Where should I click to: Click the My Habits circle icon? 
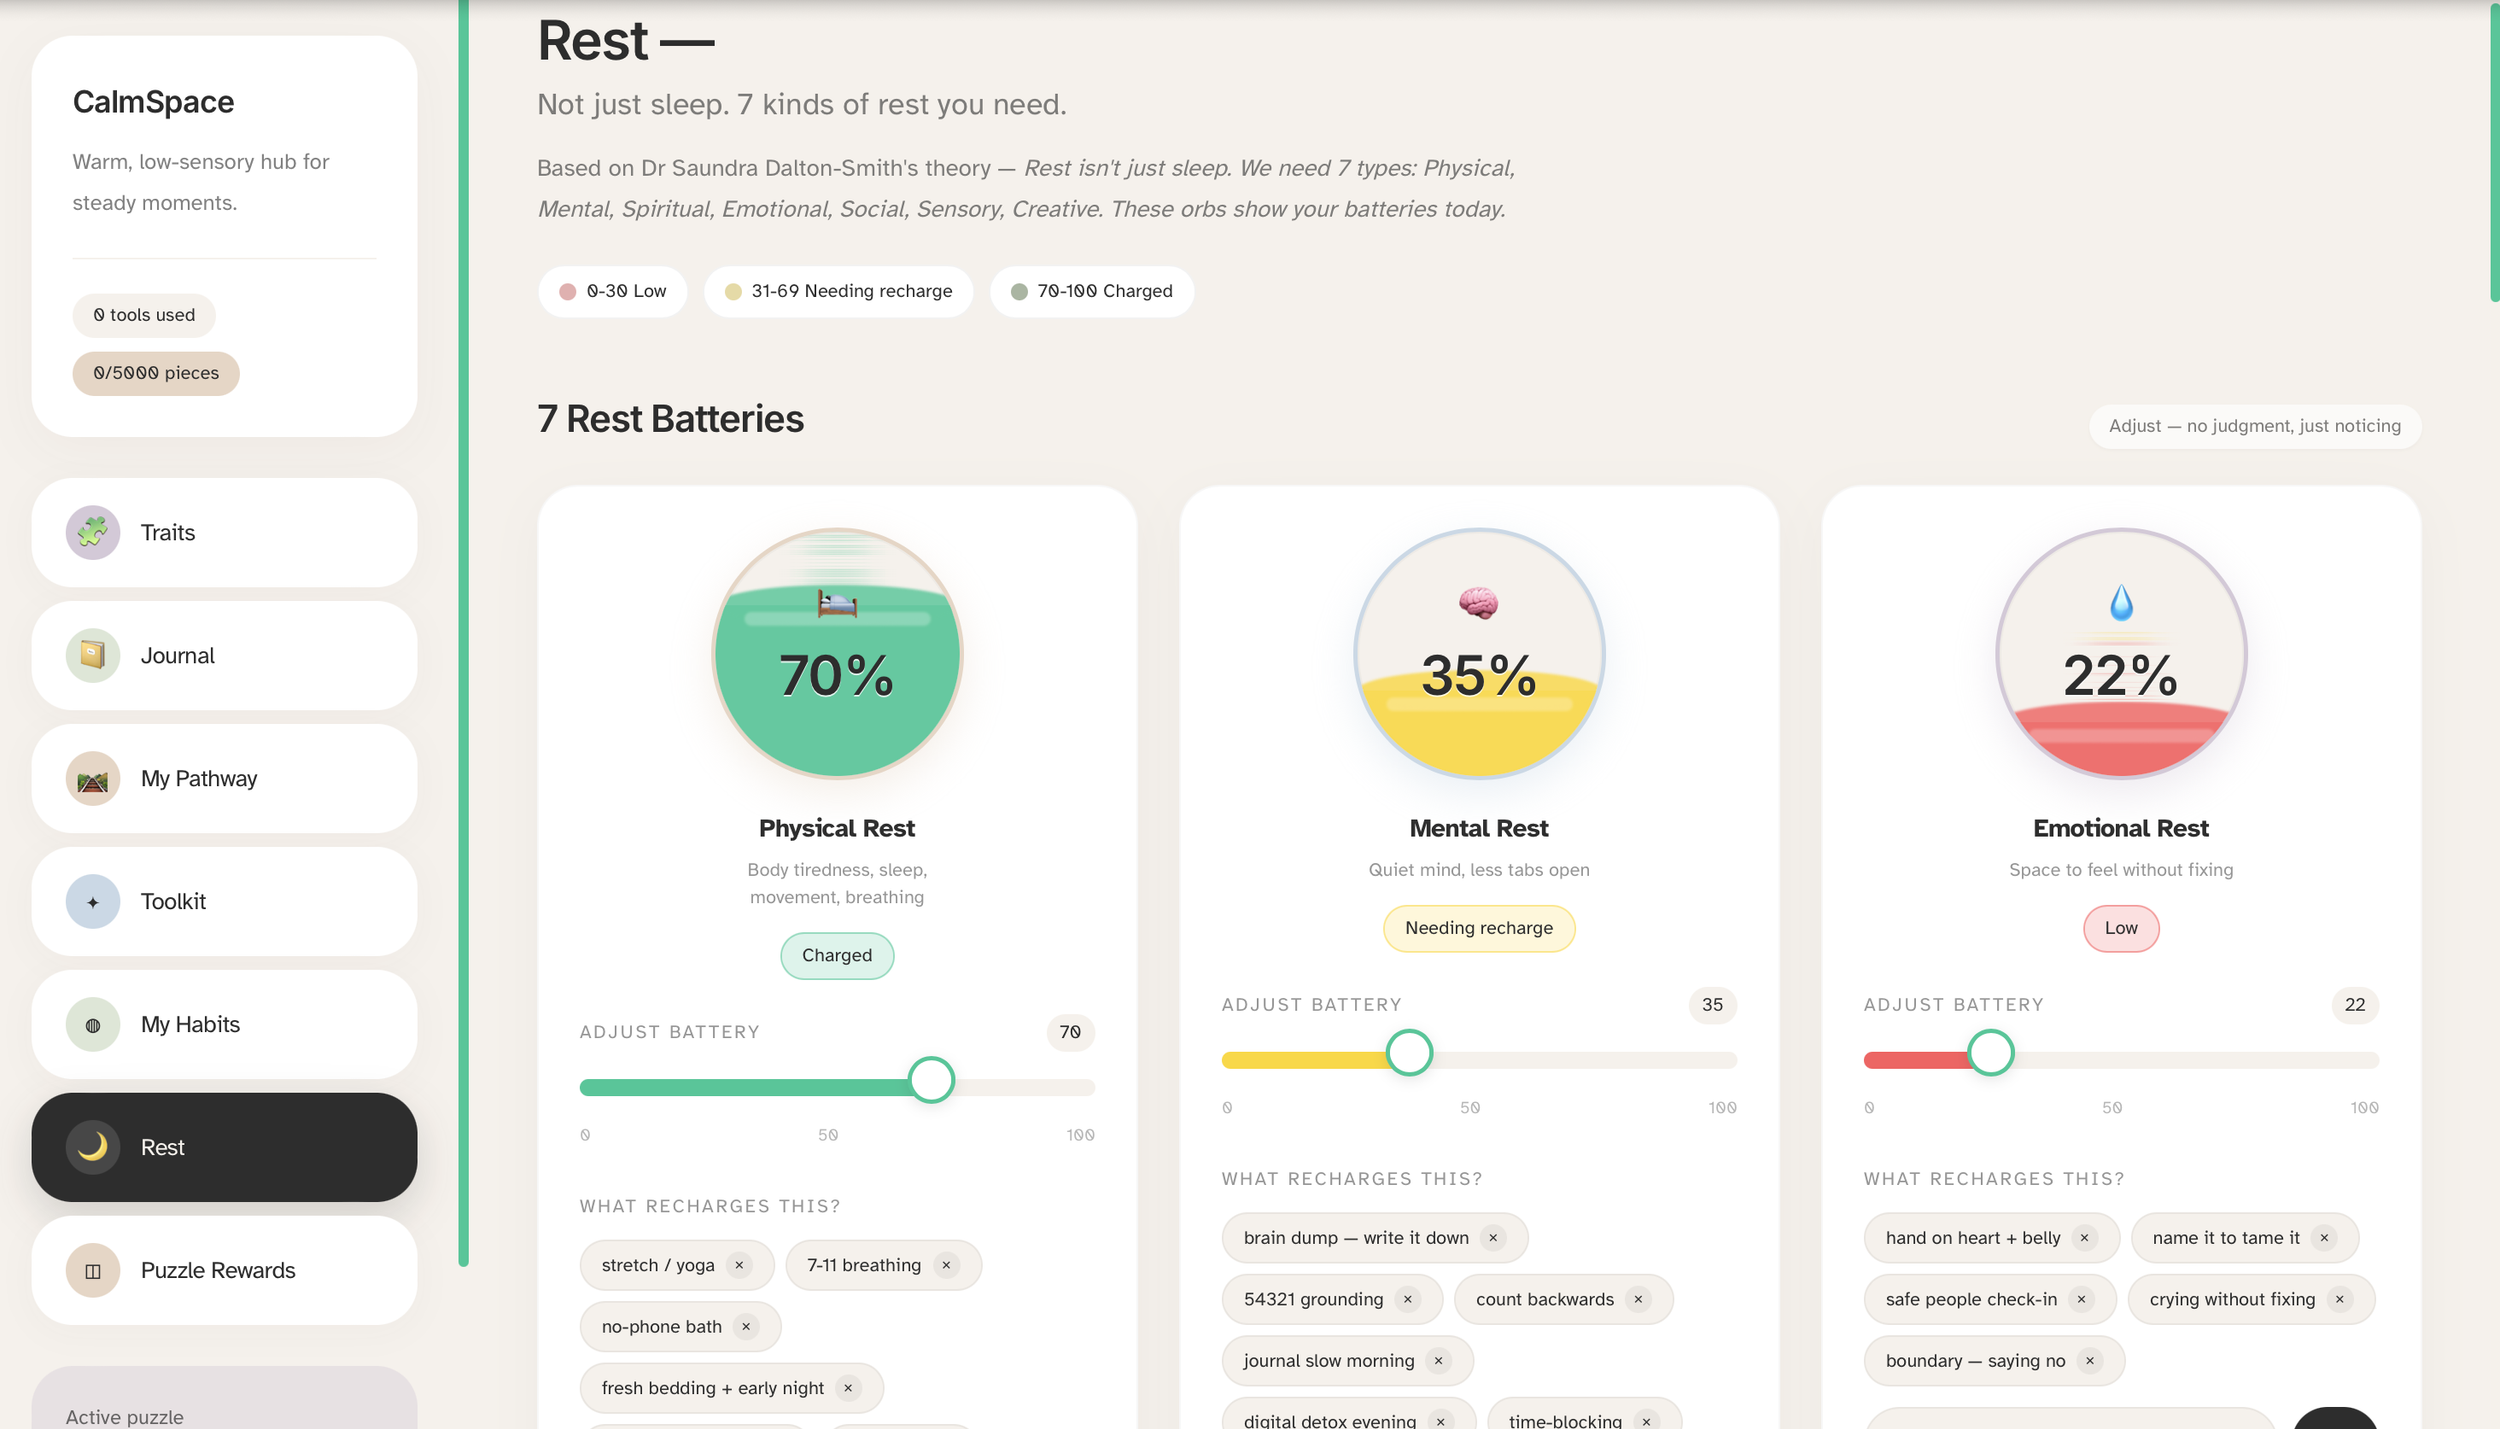[93, 1024]
